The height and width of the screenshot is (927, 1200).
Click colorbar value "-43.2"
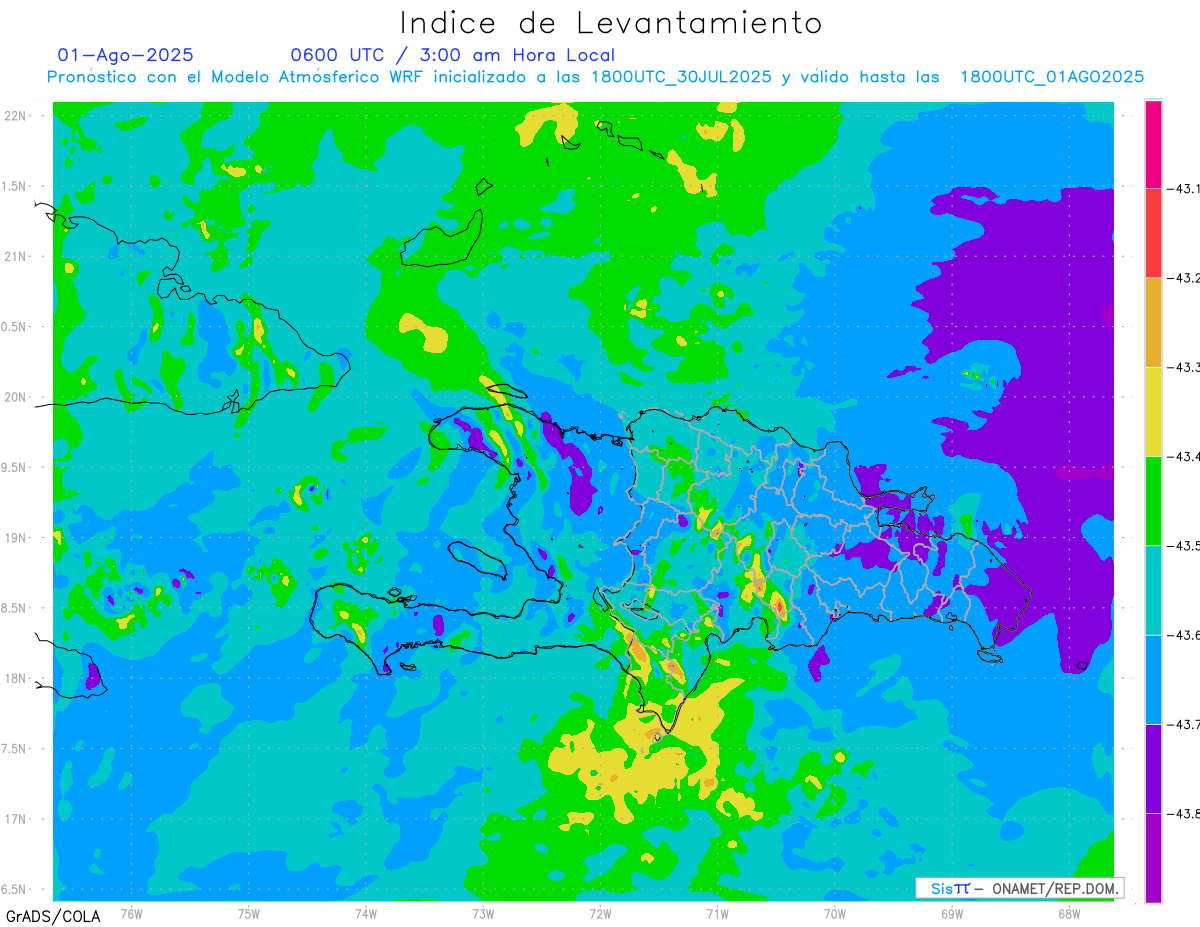click(1182, 278)
